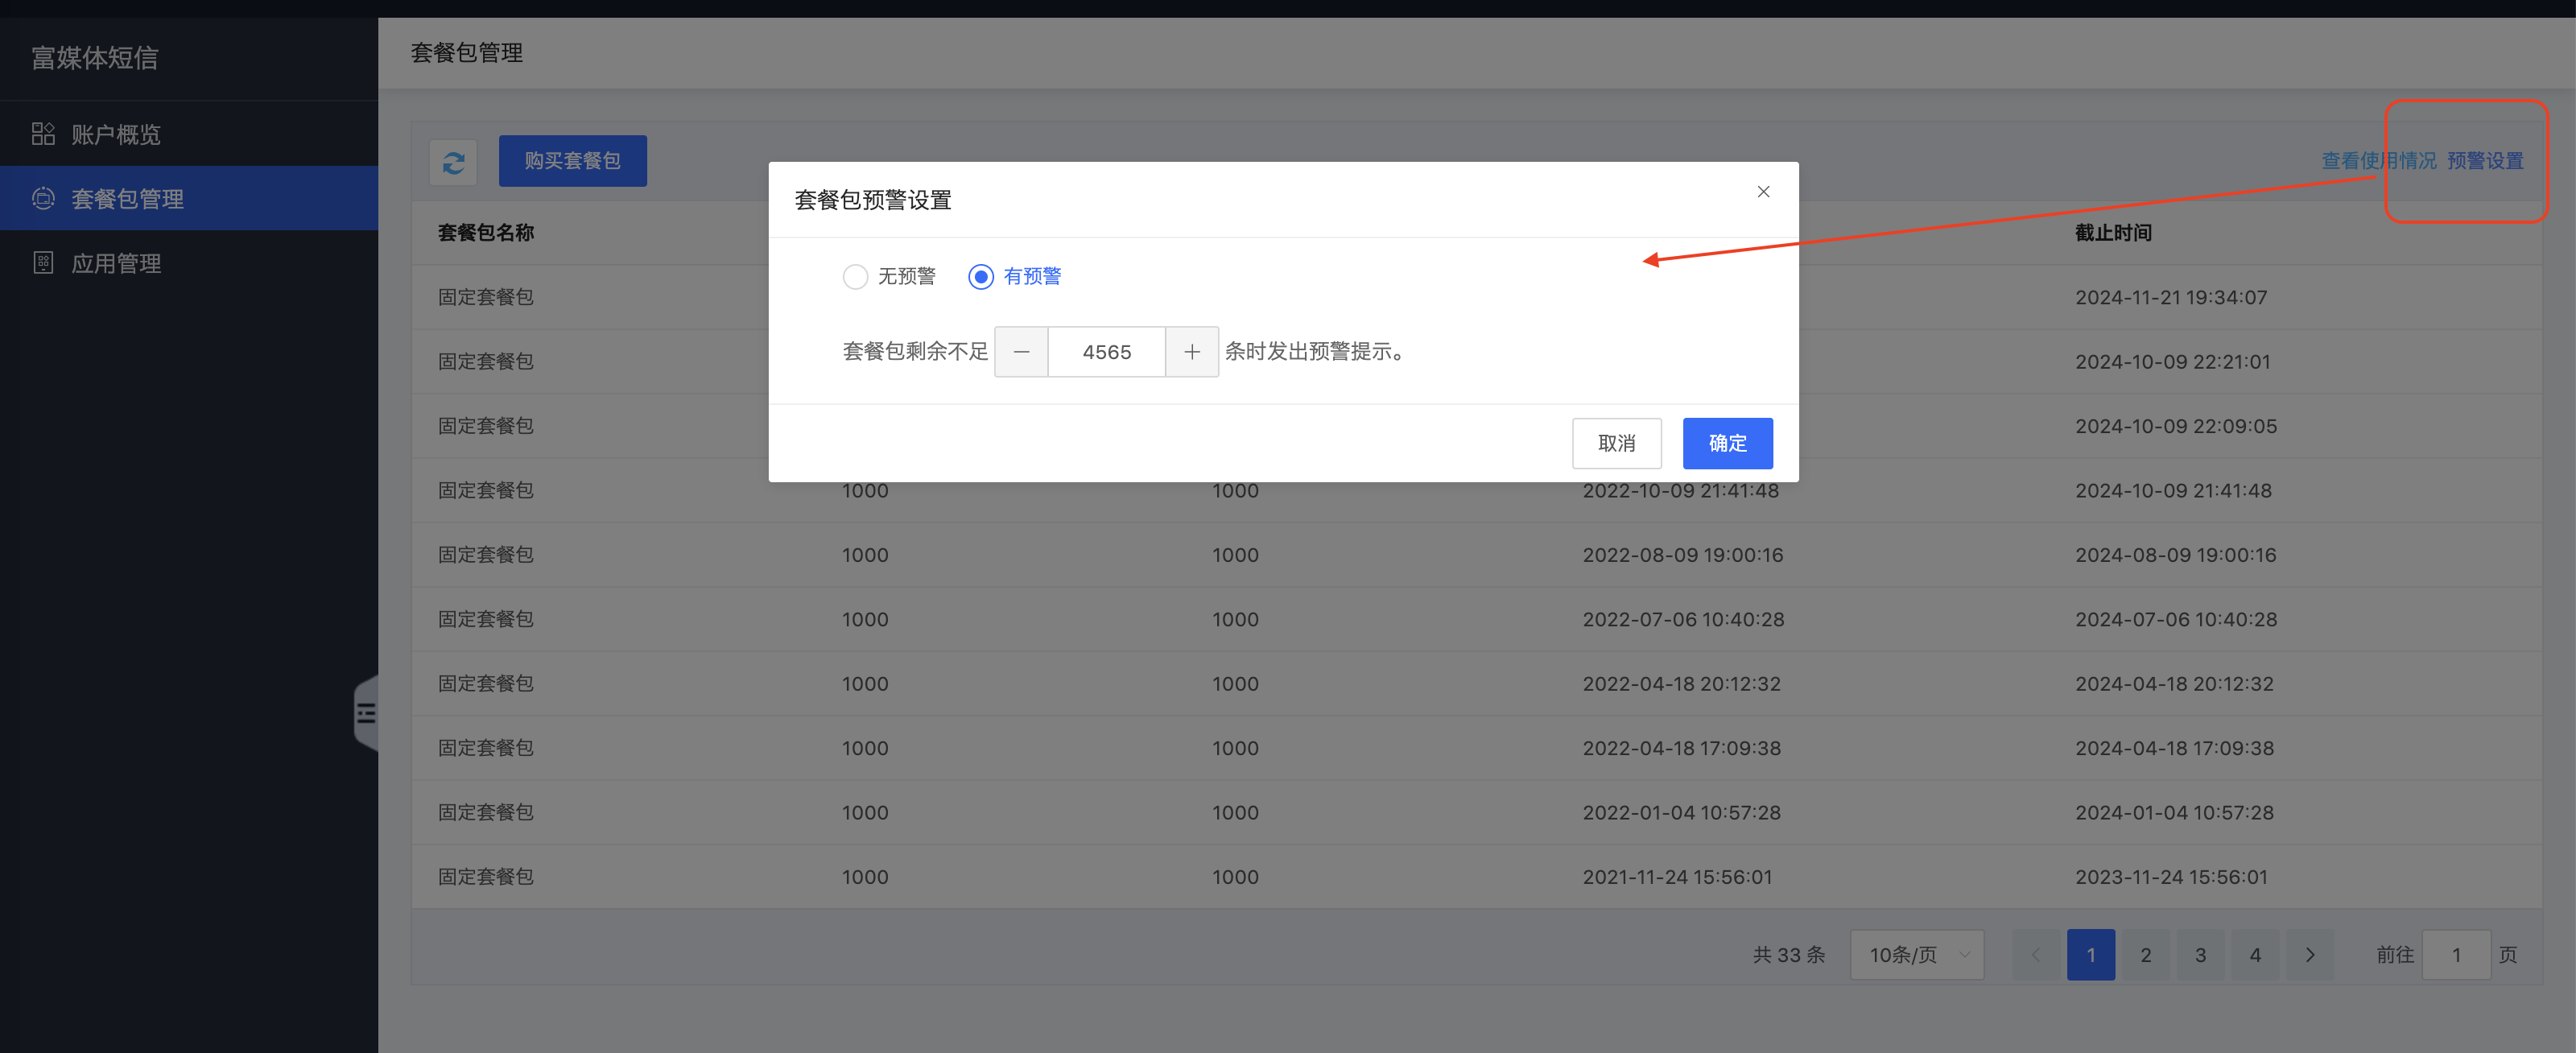Click the deadline 2024-10-09 22:21:01
Viewport: 2576px width, 1053px height.
point(2173,362)
